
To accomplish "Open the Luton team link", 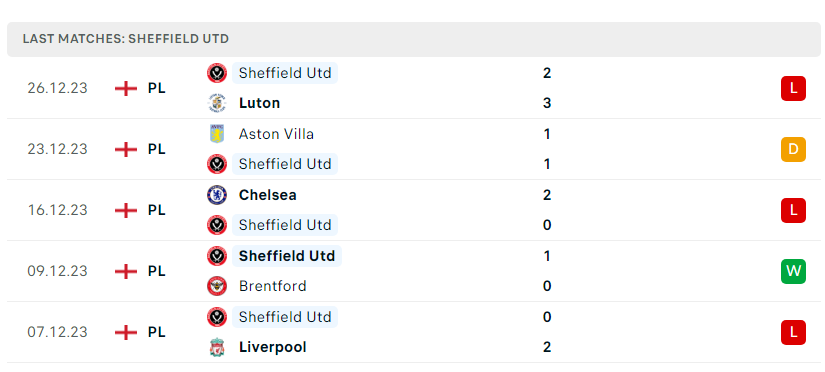I will coord(259,103).
